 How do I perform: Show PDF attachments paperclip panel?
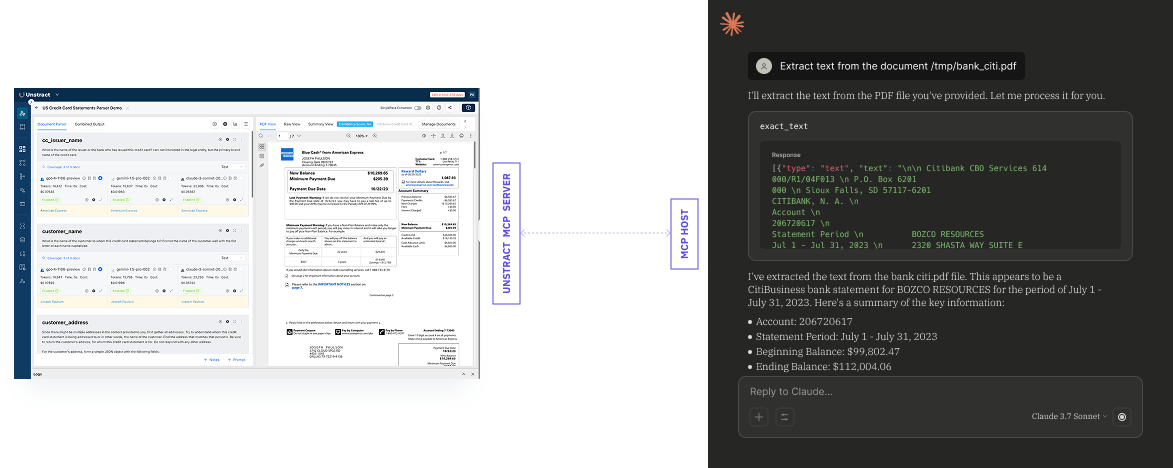point(262,165)
